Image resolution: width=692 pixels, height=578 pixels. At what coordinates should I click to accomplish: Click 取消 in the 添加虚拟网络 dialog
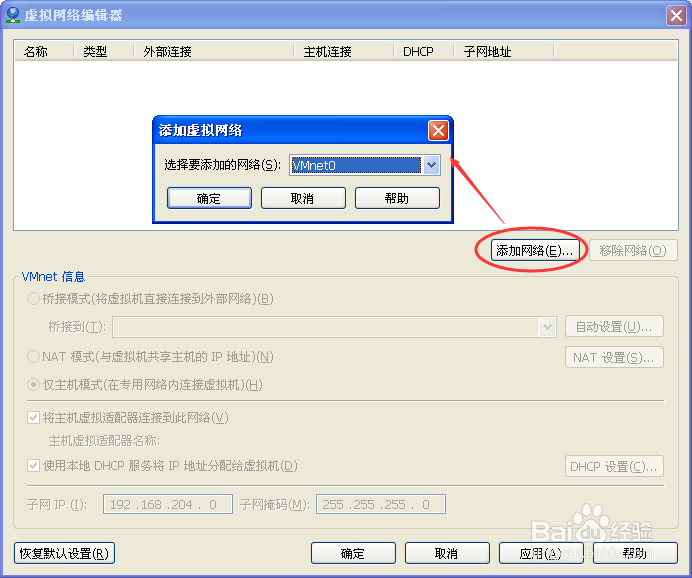pos(303,198)
